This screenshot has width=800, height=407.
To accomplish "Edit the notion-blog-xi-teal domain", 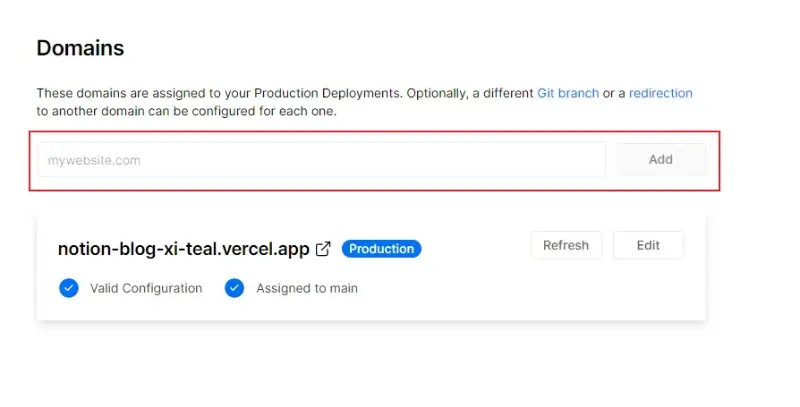I will point(648,245).
